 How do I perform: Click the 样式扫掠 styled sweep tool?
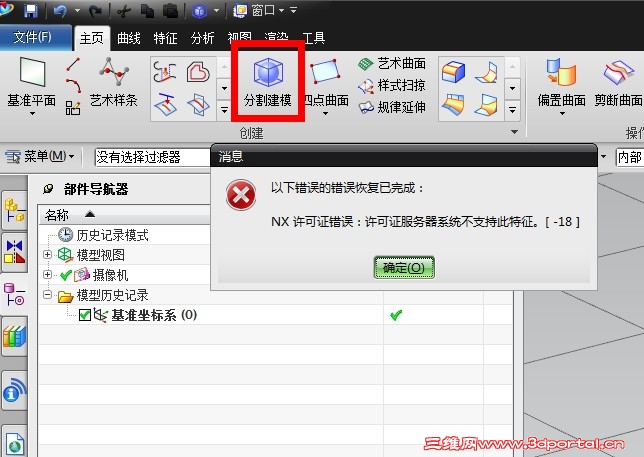[392, 85]
